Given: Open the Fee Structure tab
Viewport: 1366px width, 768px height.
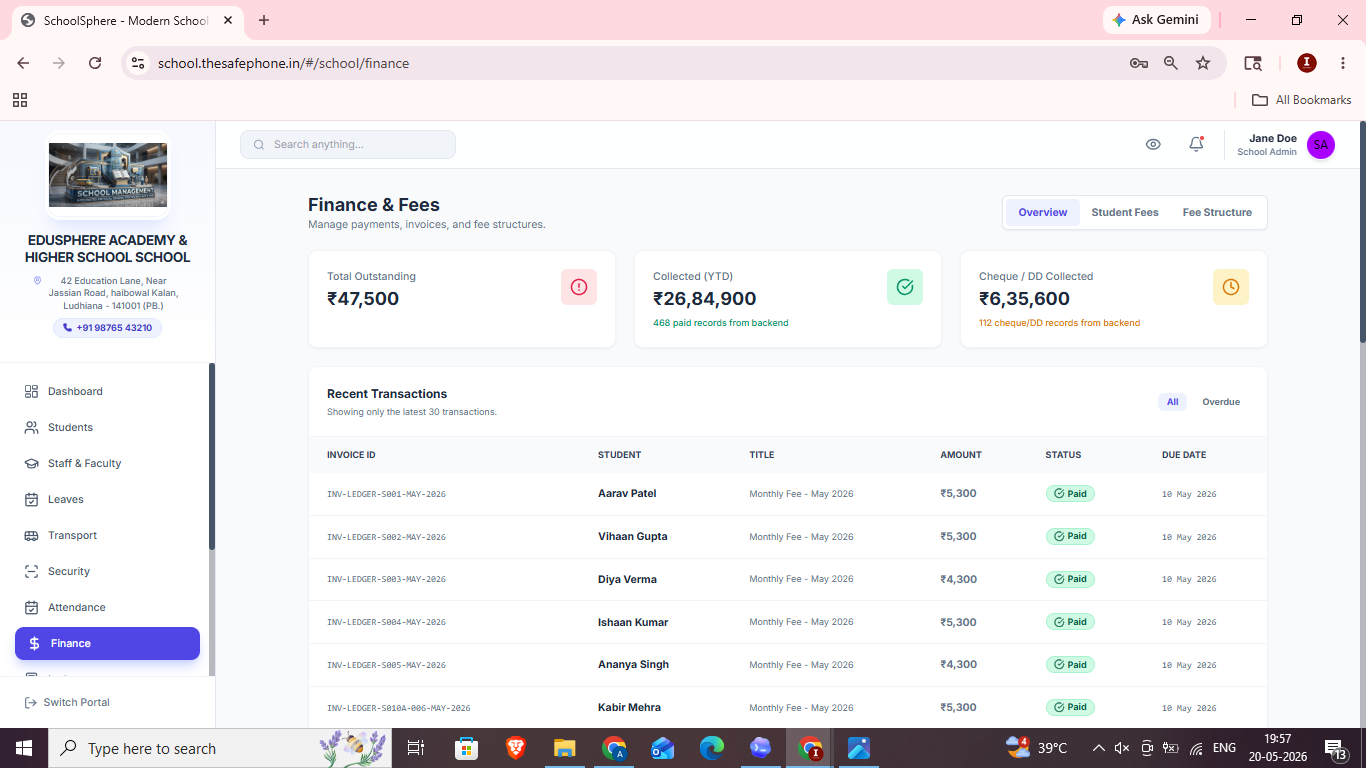Looking at the screenshot, I should pos(1217,212).
